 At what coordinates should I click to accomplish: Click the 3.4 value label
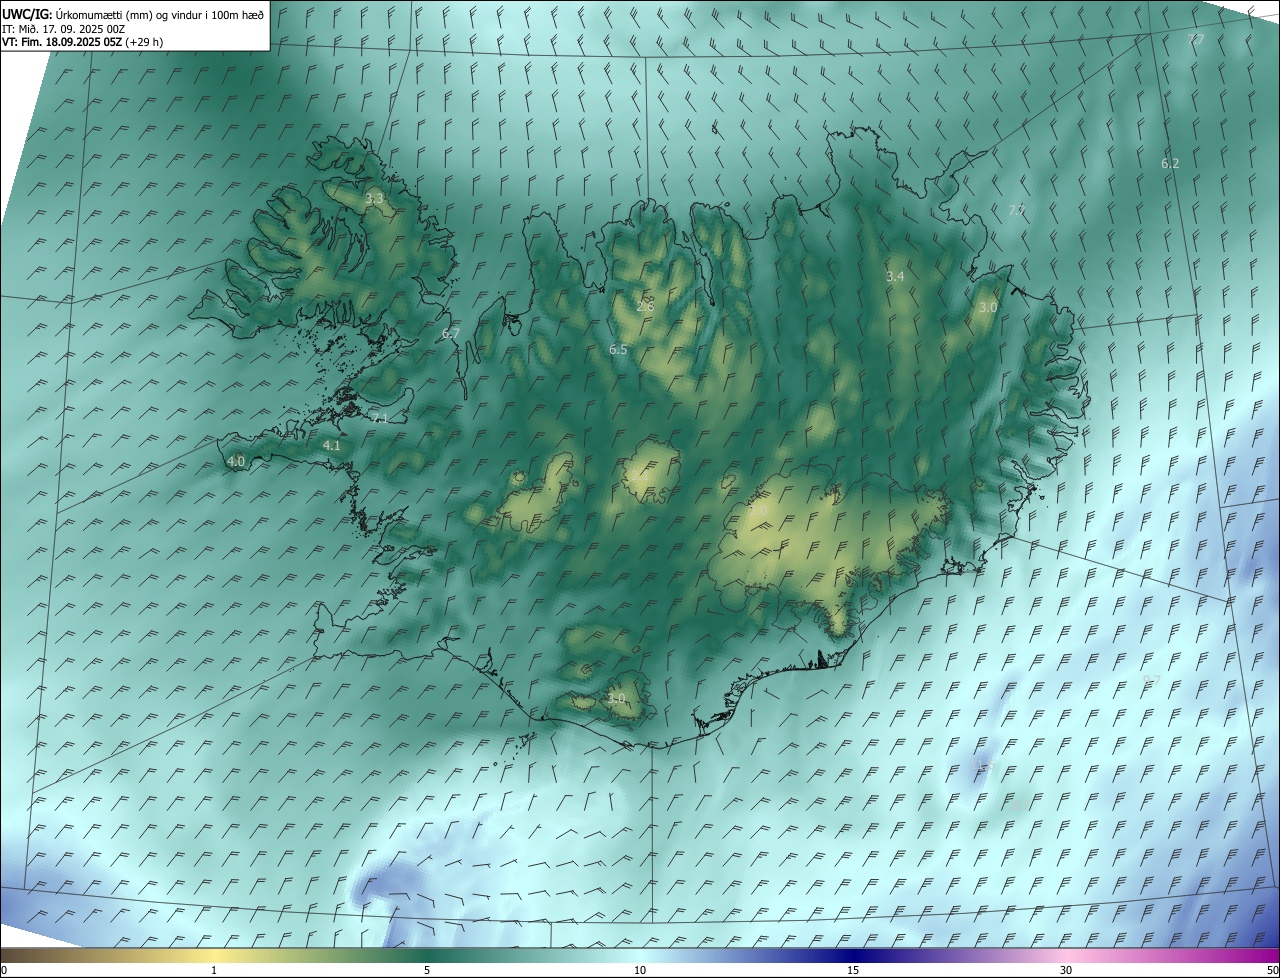tap(895, 276)
